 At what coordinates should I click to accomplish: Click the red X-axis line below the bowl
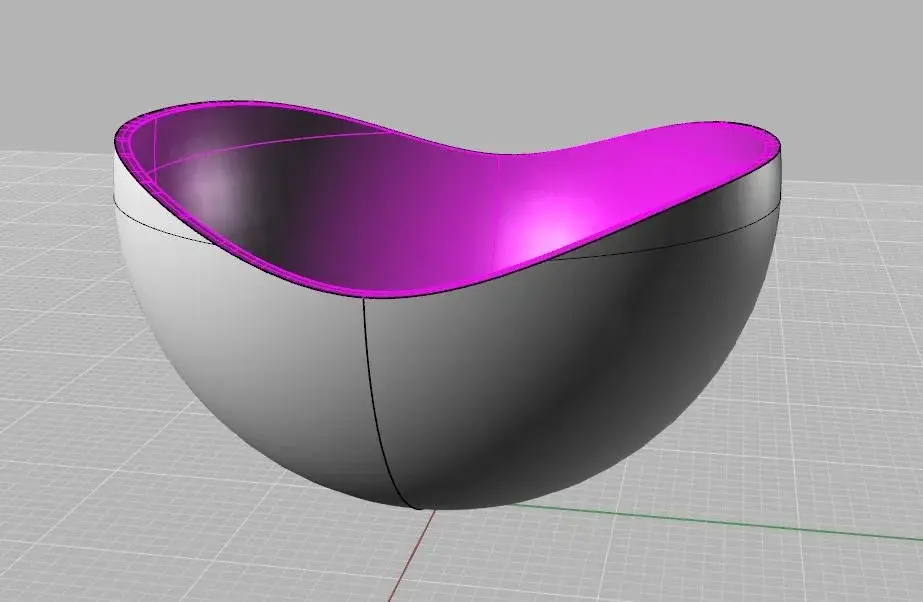410,556
